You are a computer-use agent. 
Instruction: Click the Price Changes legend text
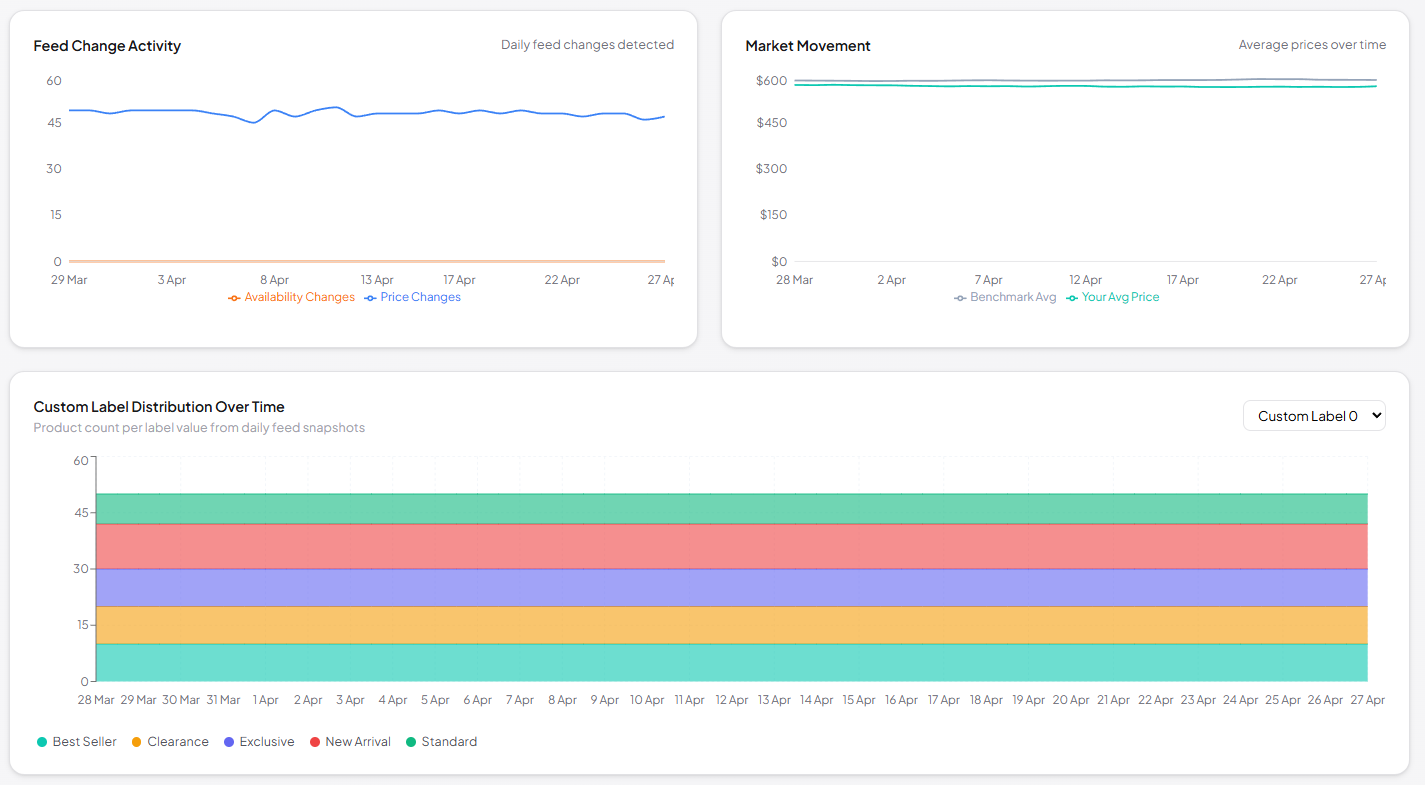pos(420,296)
